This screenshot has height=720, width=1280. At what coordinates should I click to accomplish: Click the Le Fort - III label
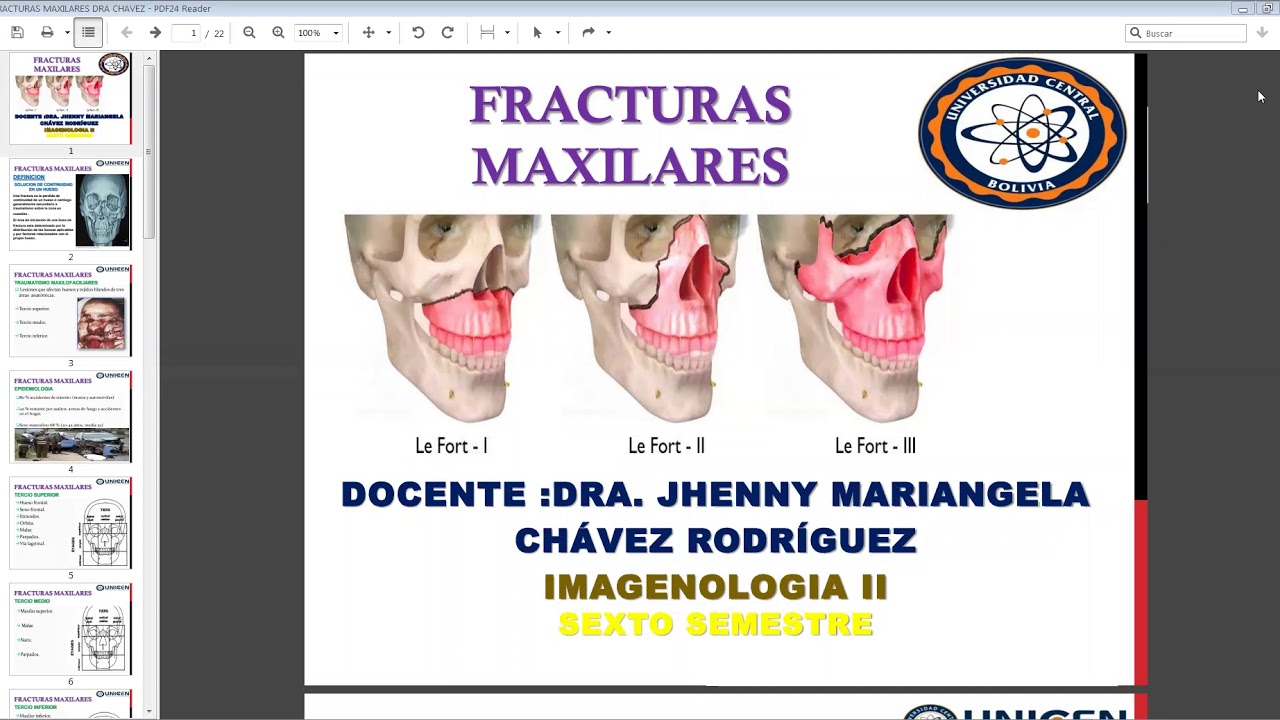pos(875,446)
